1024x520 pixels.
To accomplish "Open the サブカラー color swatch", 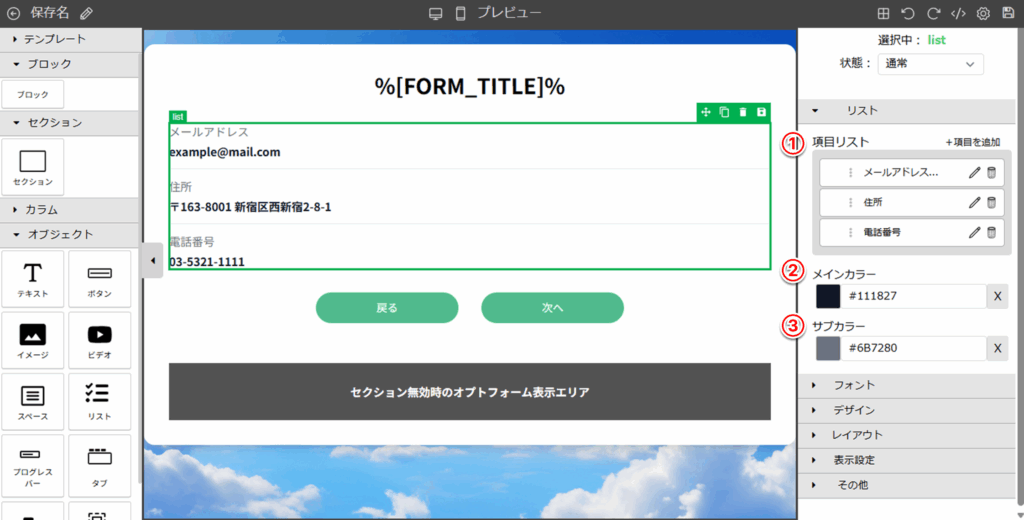I will click(828, 348).
